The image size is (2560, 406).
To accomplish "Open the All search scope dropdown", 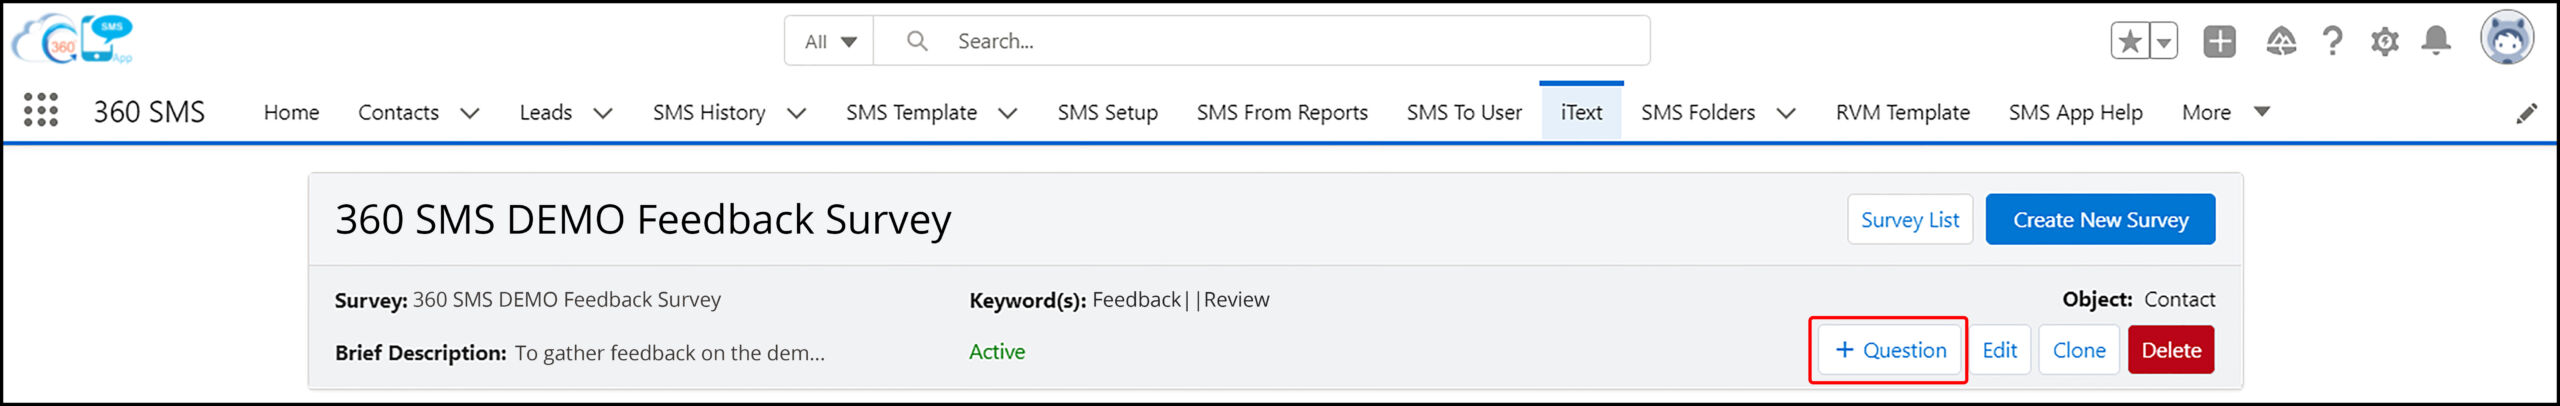I will (x=830, y=41).
